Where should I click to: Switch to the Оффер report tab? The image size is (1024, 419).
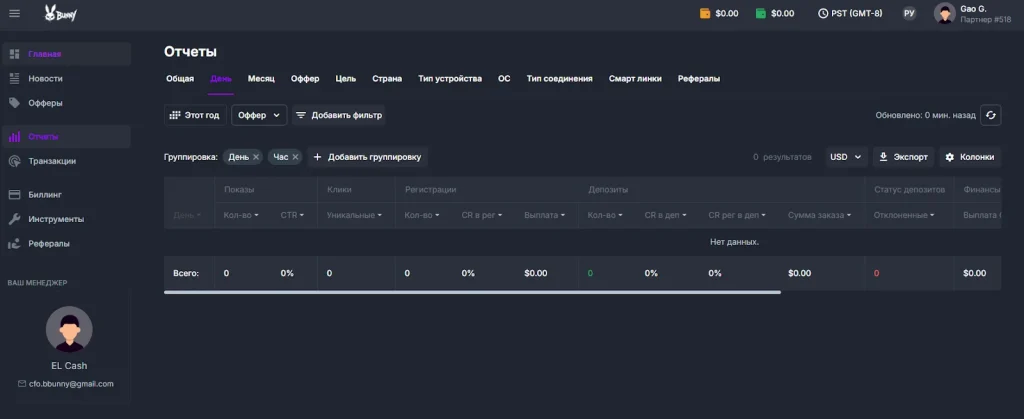click(305, 78)
